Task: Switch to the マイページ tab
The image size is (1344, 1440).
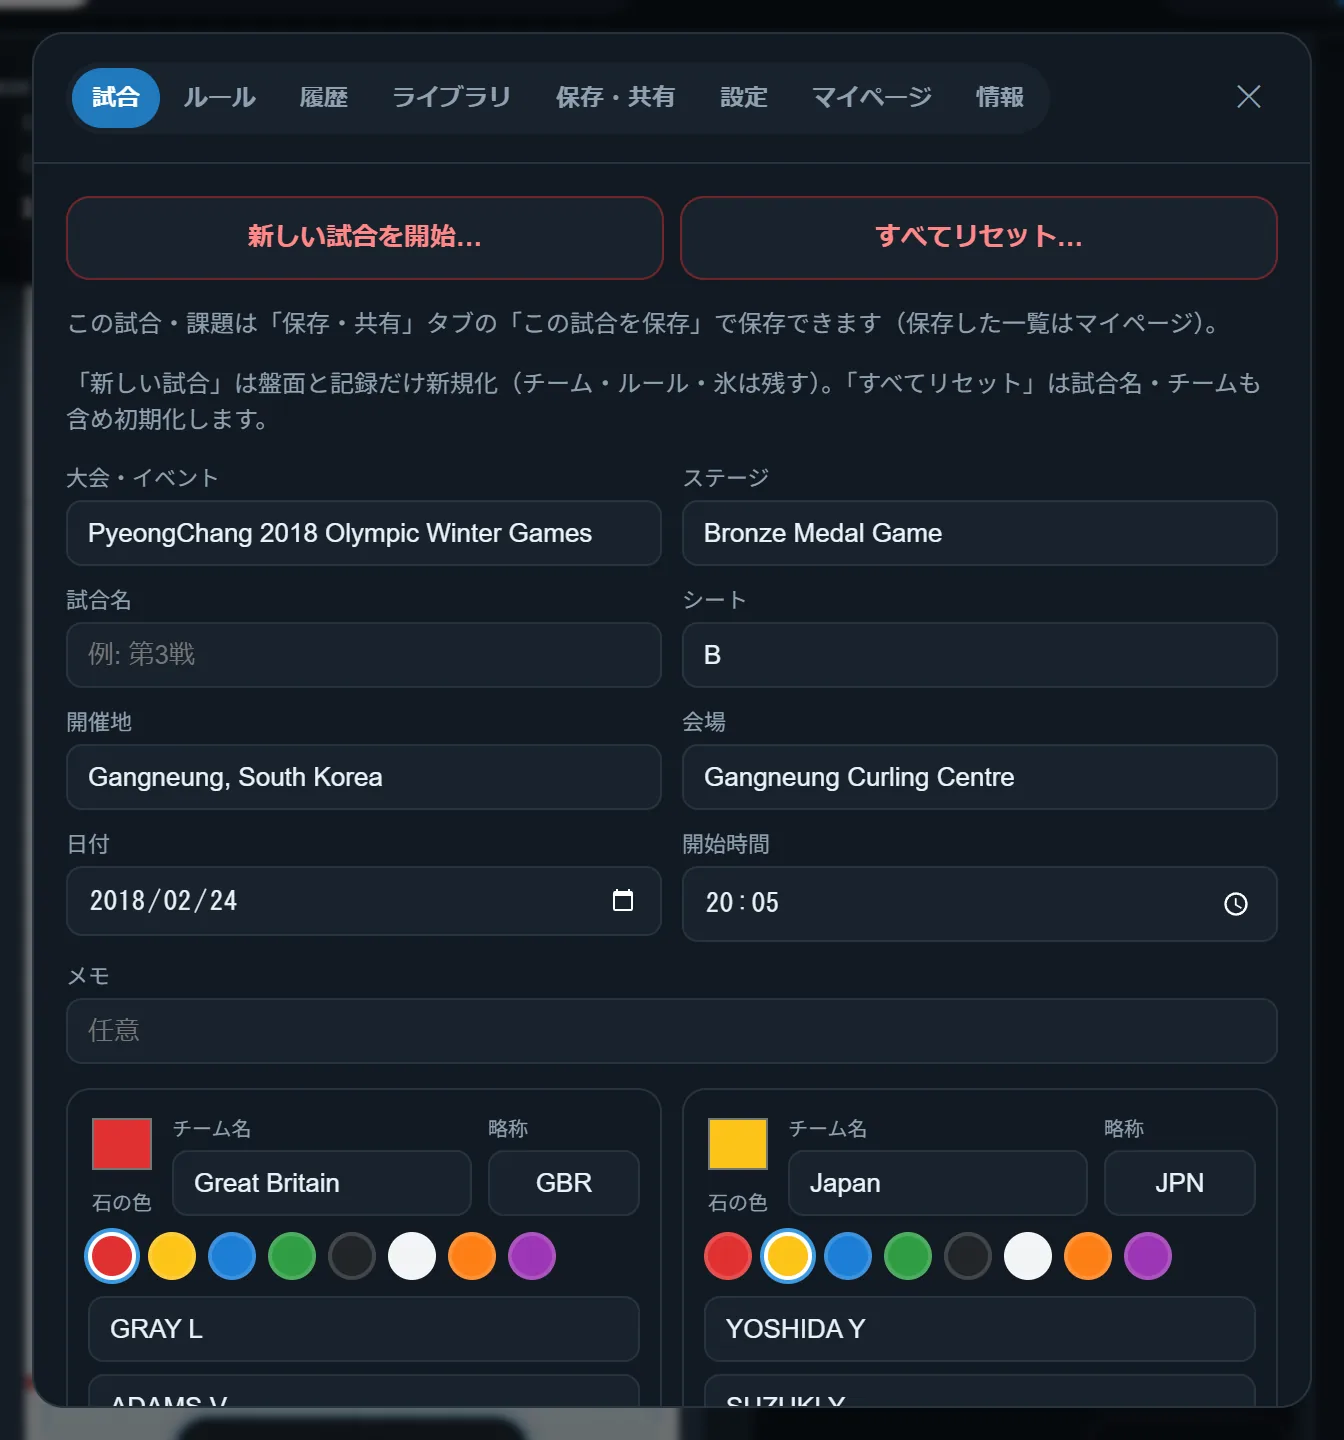Action: [872, 97]
